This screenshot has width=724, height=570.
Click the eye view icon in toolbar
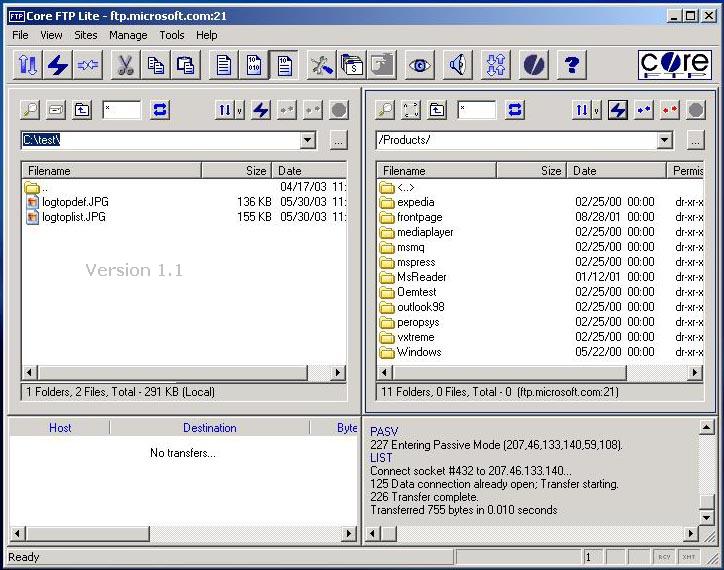tap(420, 65)
